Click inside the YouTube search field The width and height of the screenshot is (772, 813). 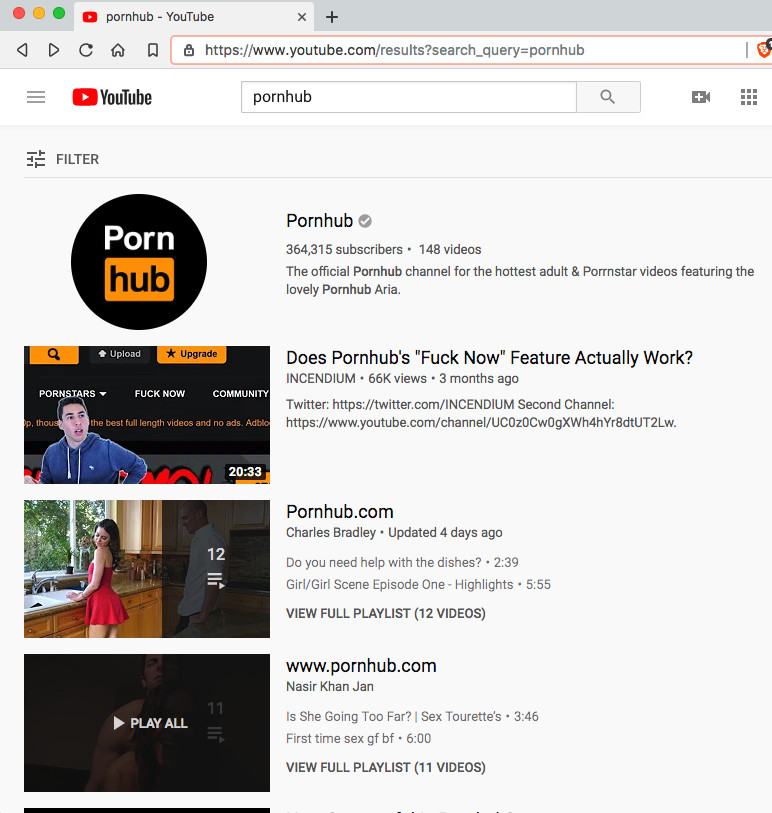408,97
